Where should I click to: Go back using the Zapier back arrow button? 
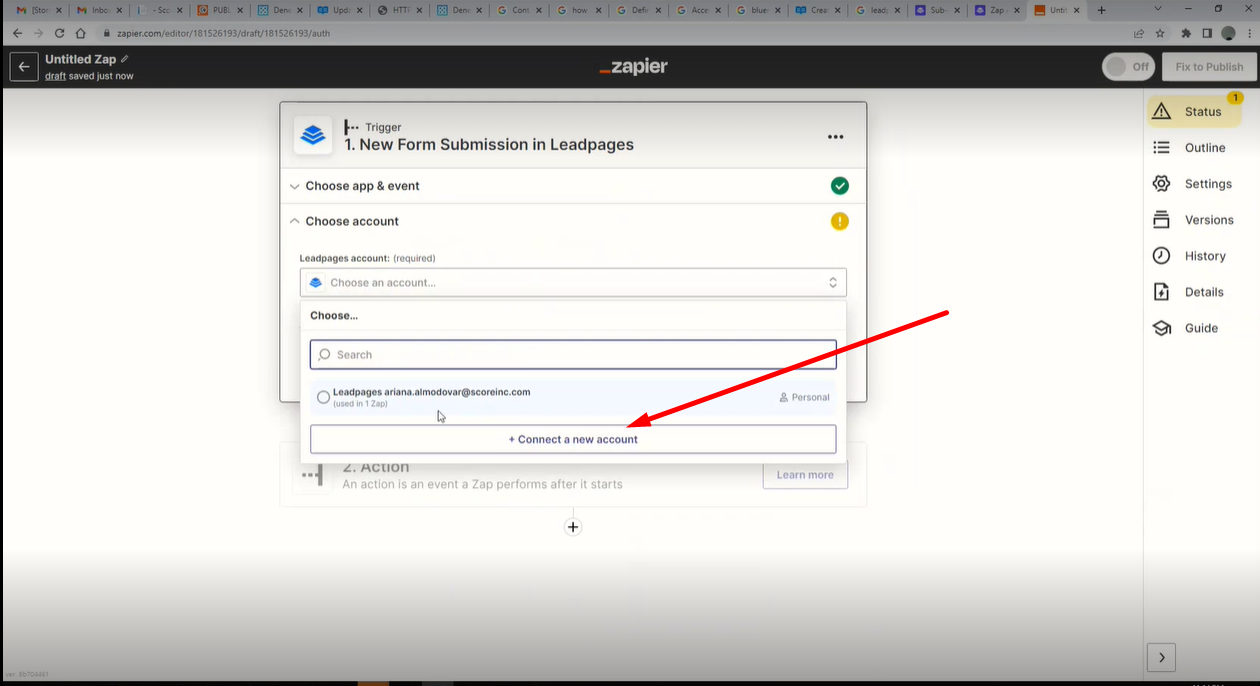[x=24, y=67]
